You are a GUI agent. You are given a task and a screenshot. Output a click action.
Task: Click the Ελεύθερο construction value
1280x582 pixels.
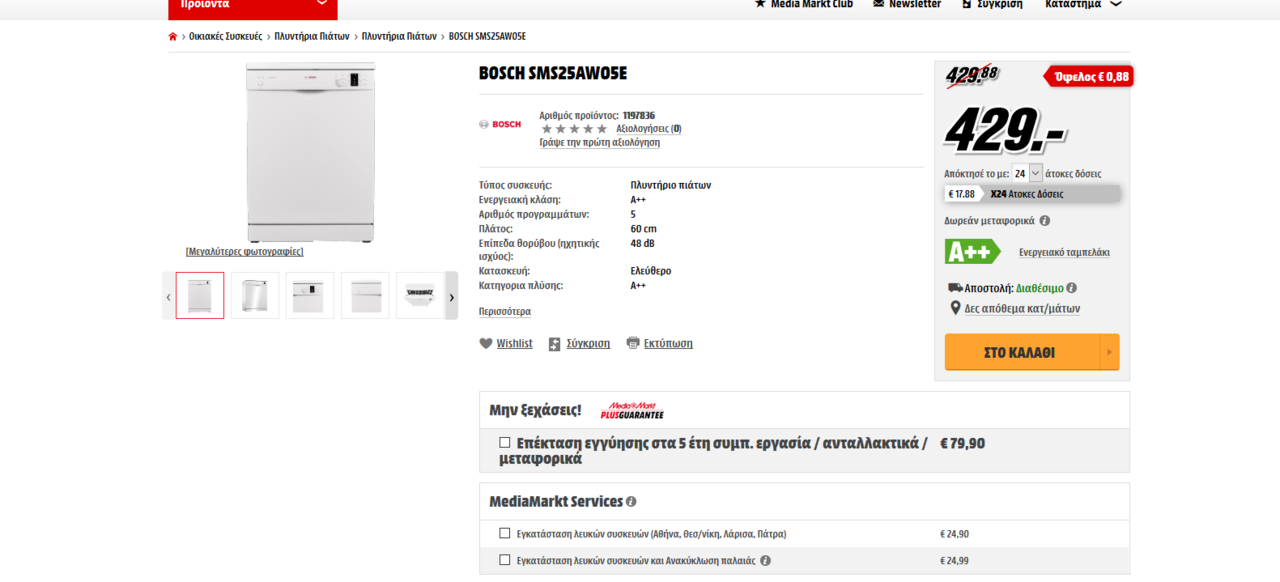[651, 271]
